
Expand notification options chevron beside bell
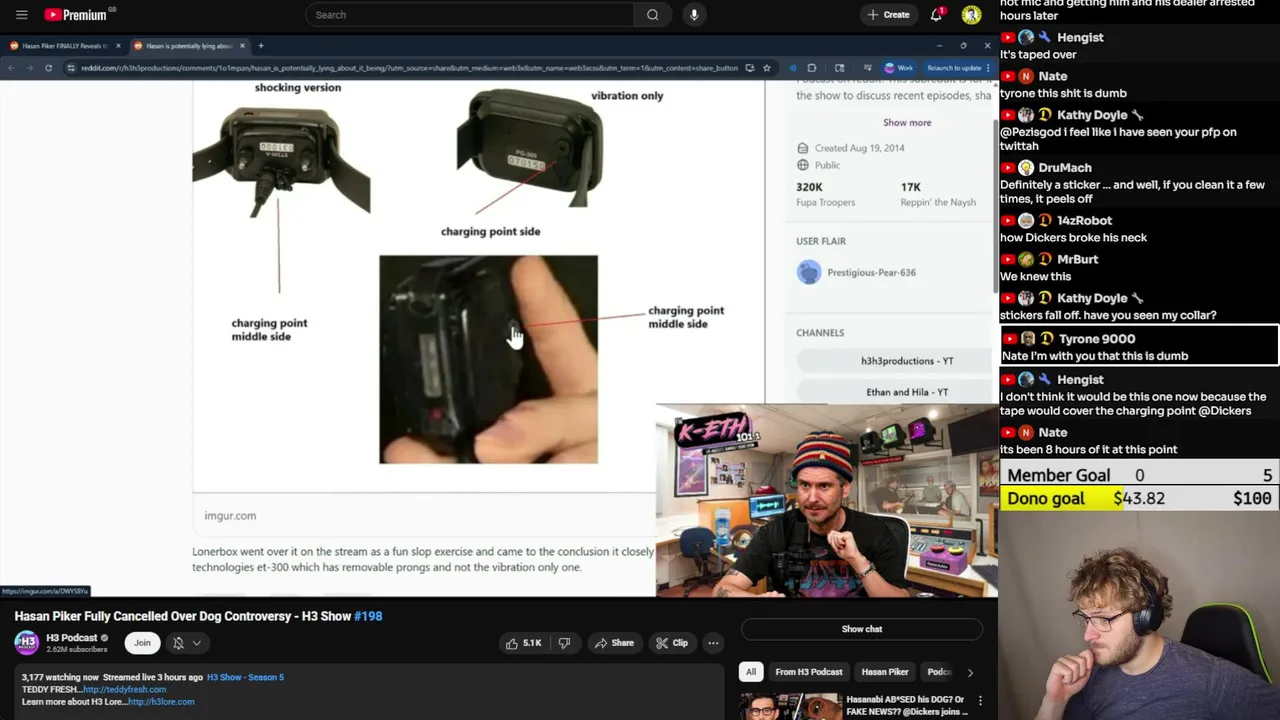coord(197,643)
